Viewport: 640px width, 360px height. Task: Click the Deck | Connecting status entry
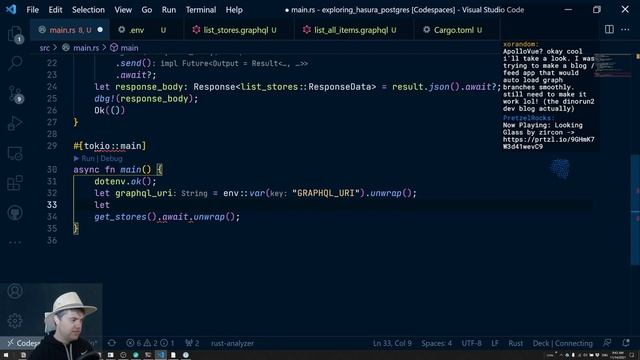(x=562, y=343)
